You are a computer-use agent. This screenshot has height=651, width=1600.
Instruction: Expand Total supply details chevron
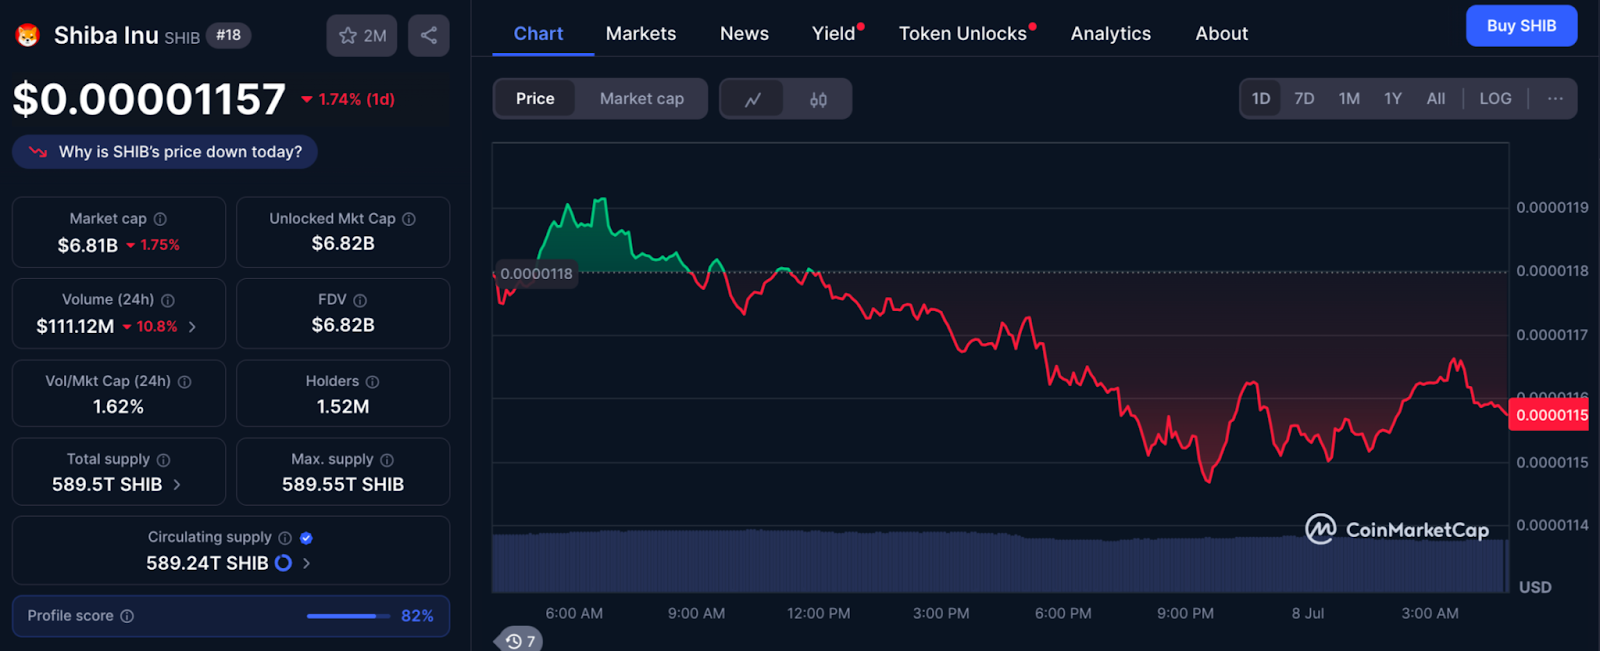[177, 485]
